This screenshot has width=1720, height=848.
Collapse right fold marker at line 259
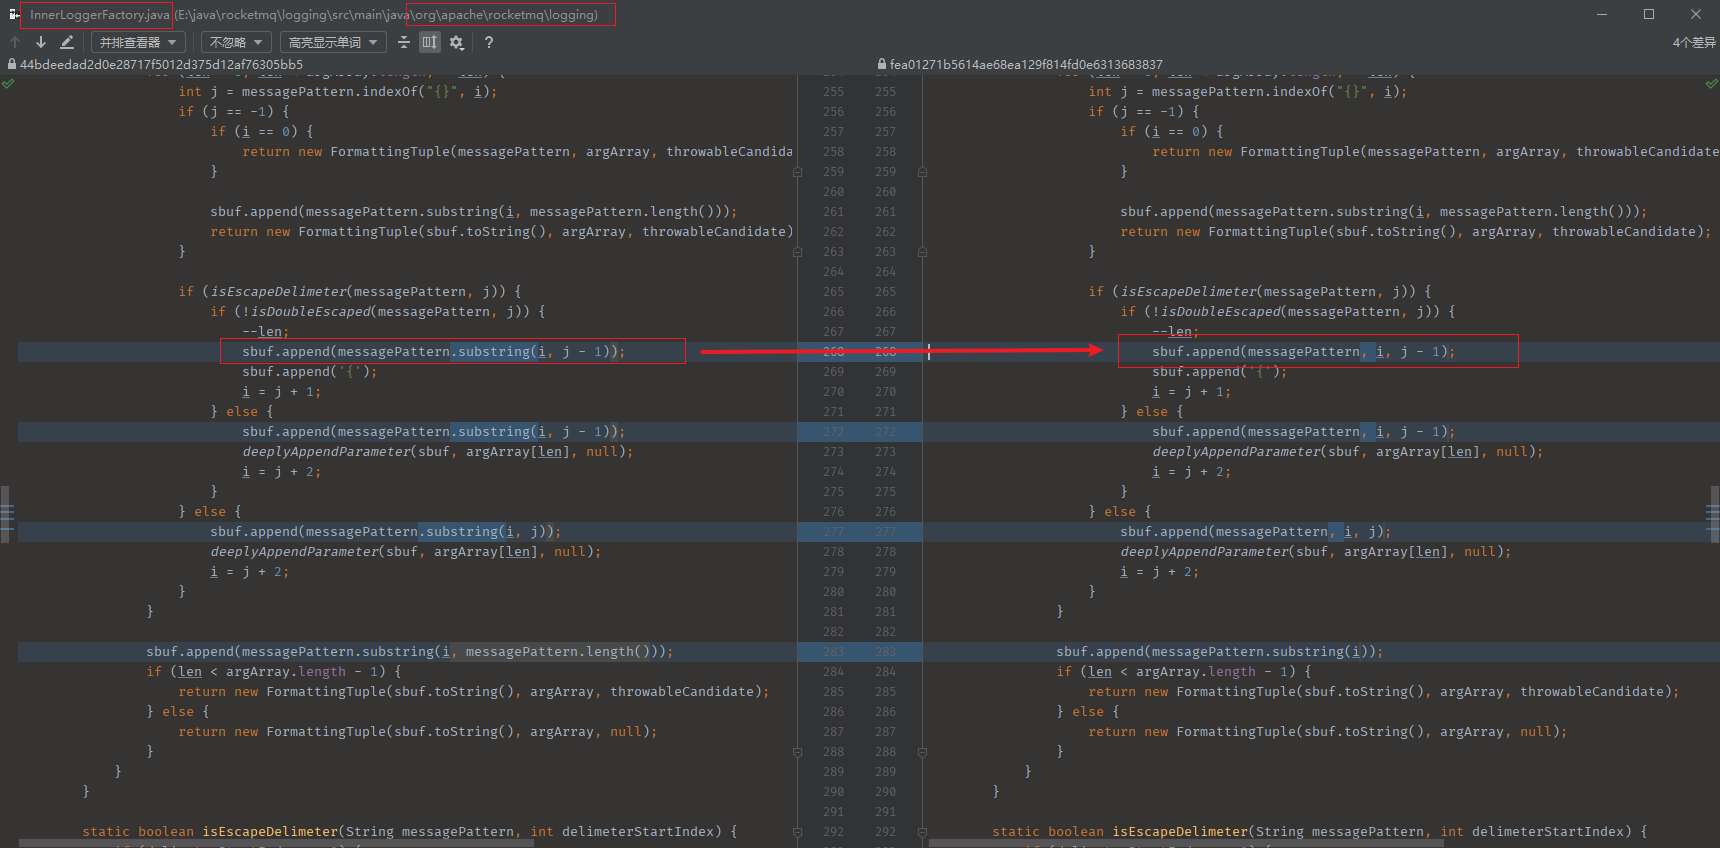(x=922, y=172)
